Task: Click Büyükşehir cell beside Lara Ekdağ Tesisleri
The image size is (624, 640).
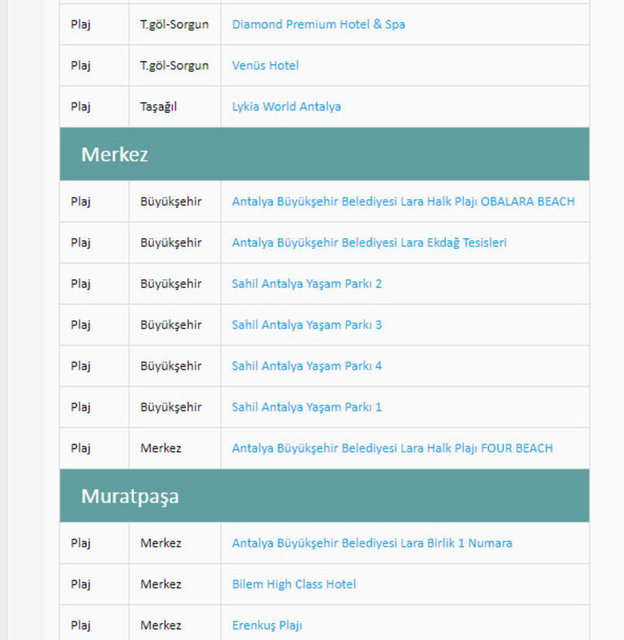Action: pos(170,242)
